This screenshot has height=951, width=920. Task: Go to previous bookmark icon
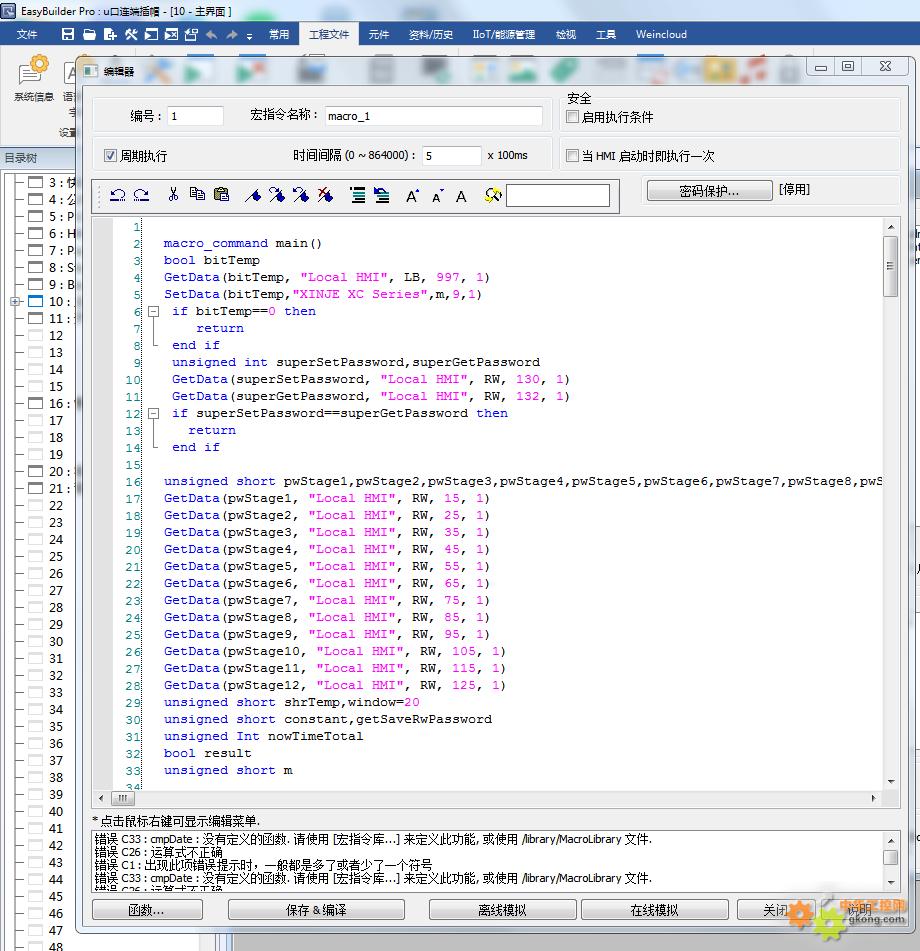(x=301, y=195)
